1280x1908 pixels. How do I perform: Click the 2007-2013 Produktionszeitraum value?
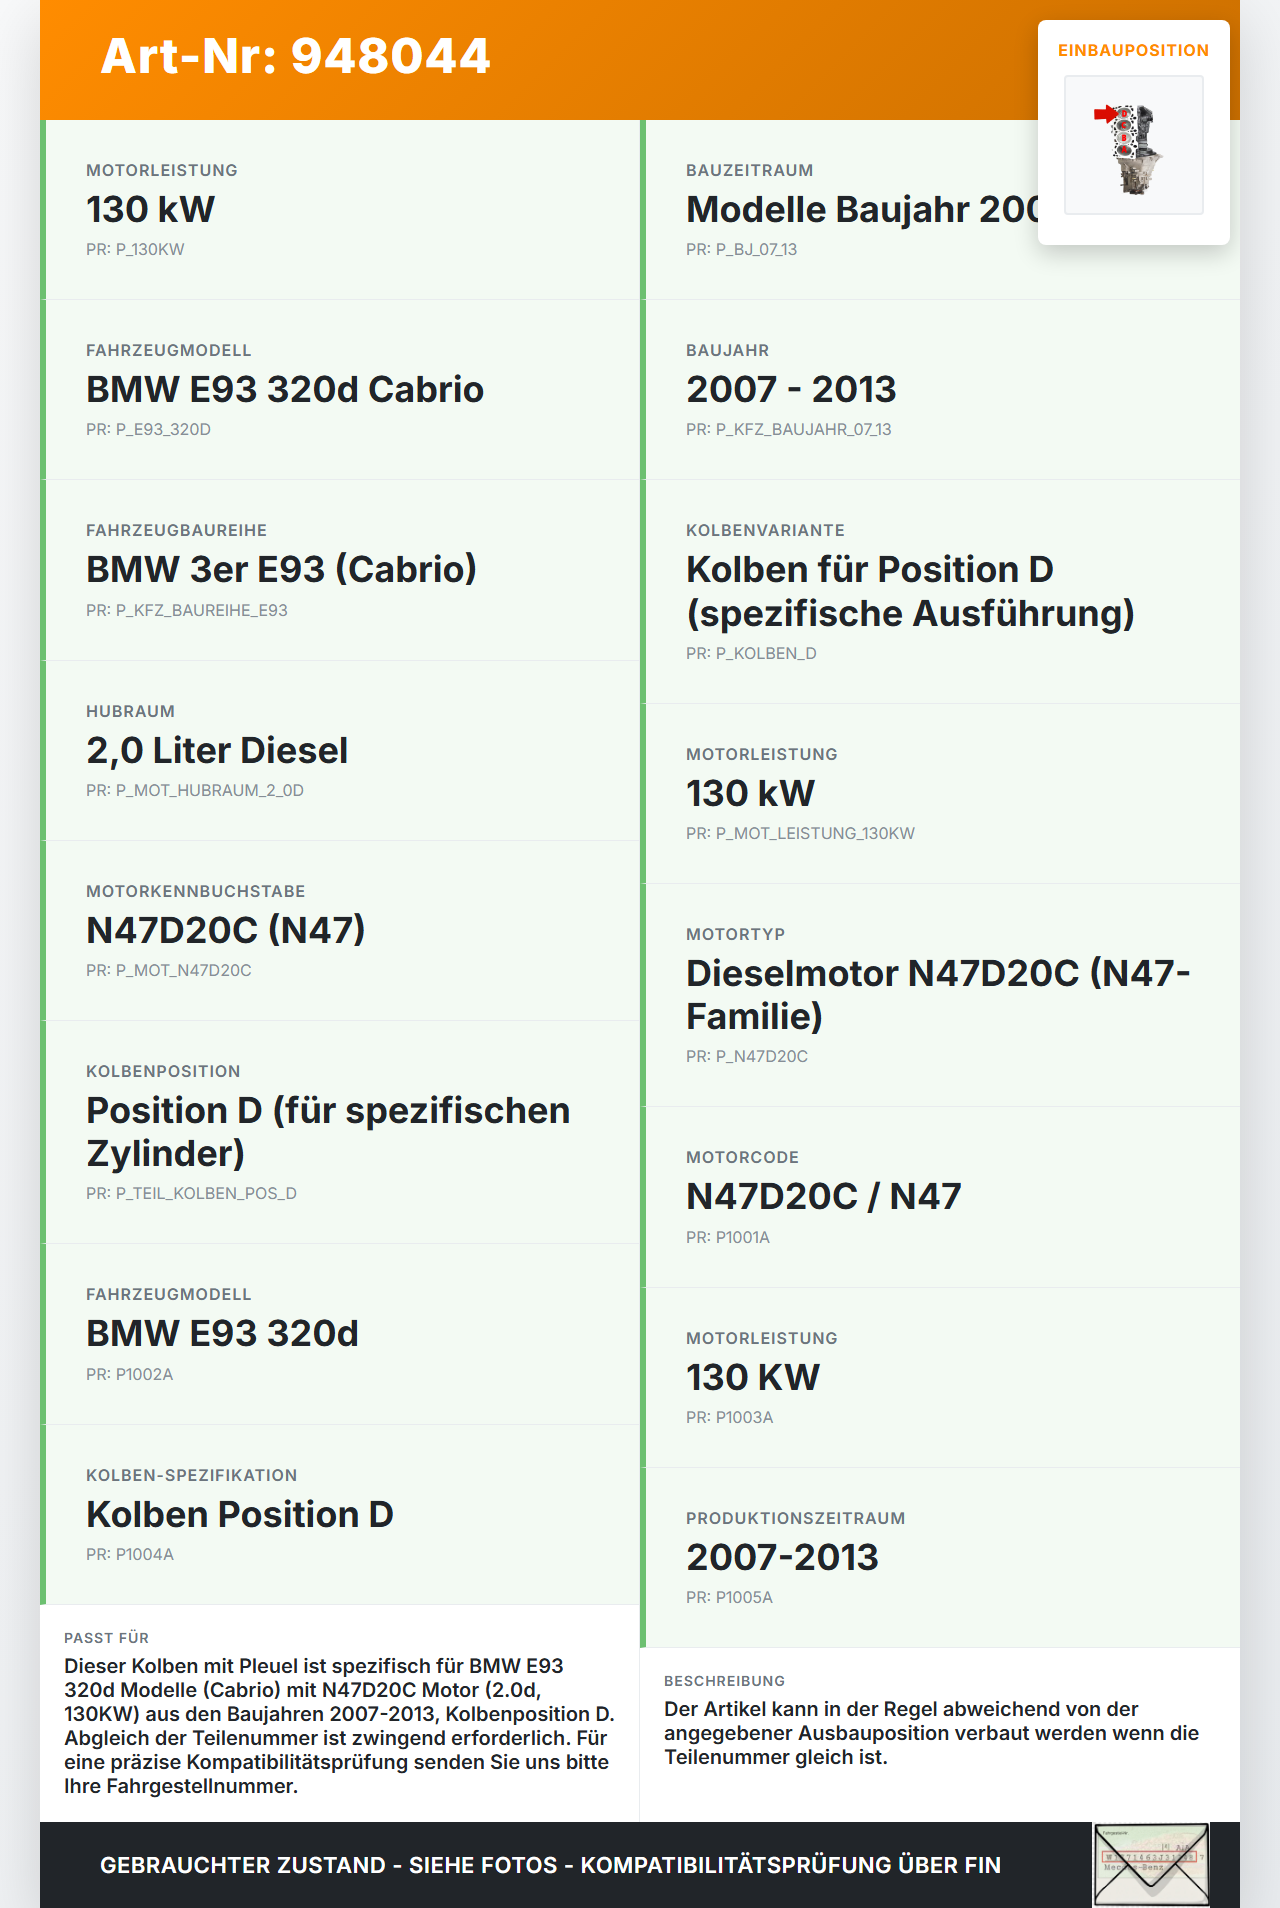point(782,1558)
